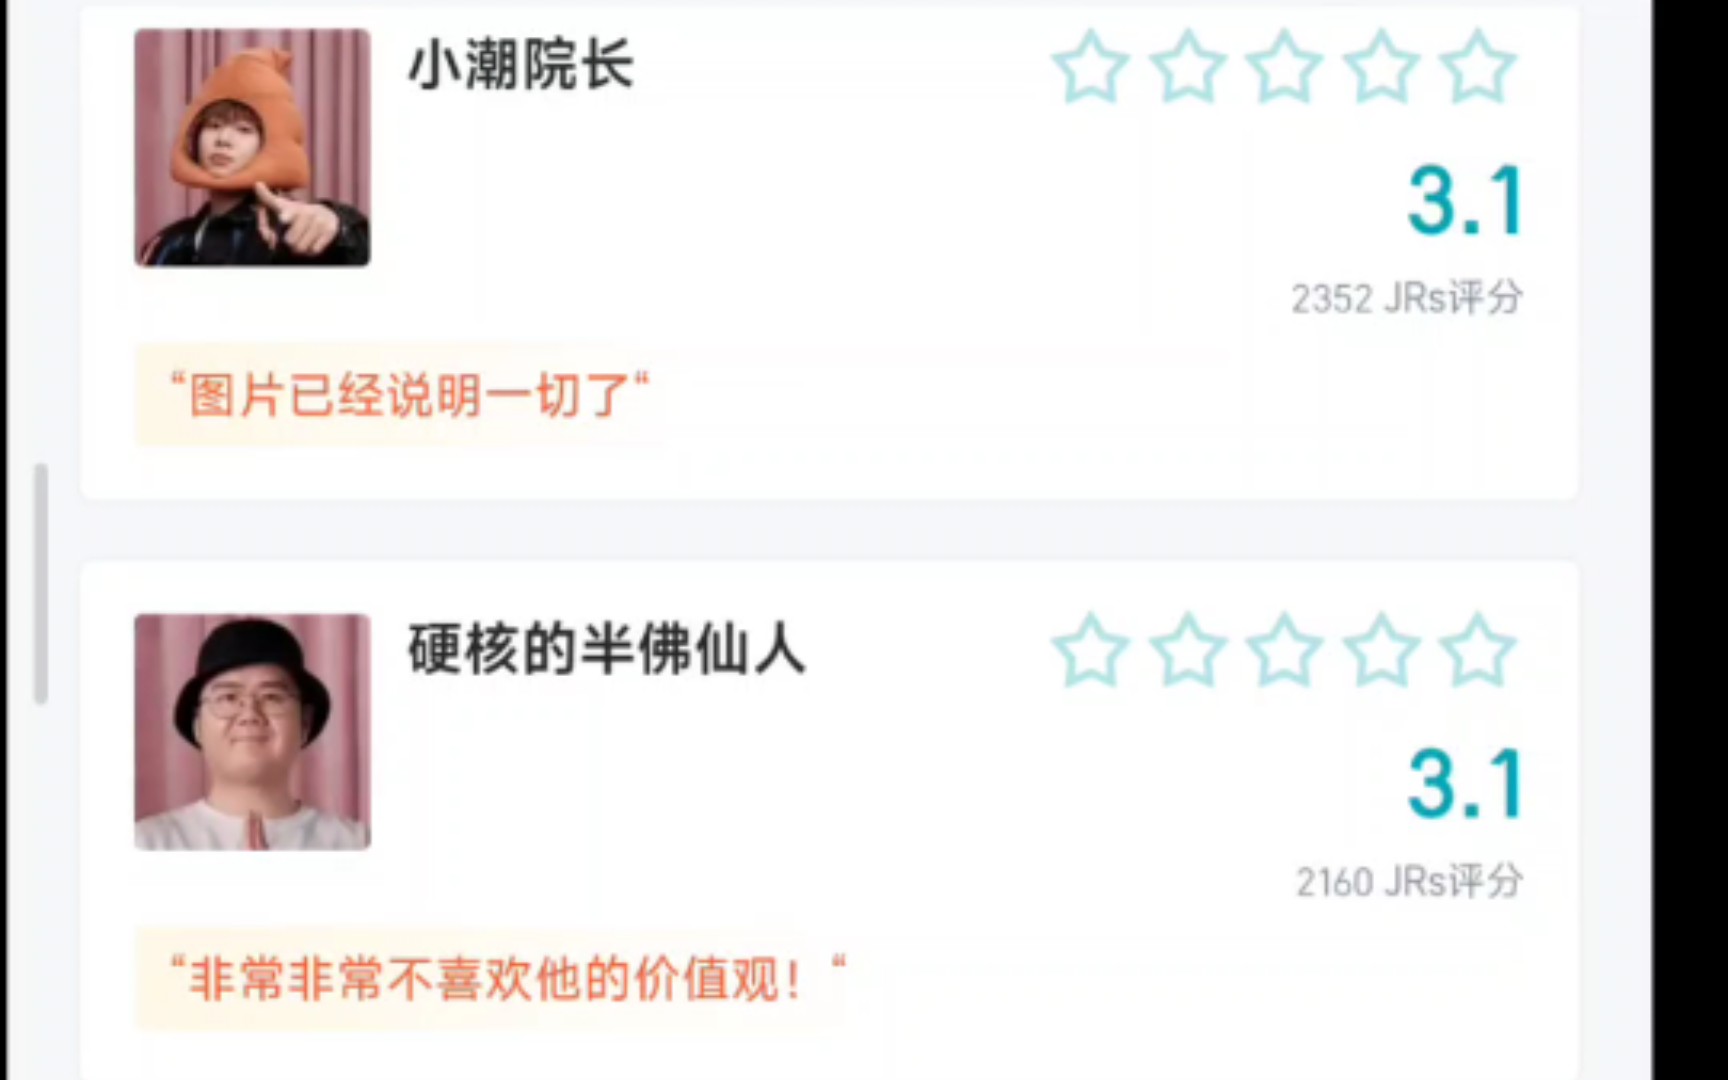The height and width of the screenshot is (1080, 1728).
Task: Open 小潮院长 avatar photo
Action: pyautogui.click(x=252, y=147)
